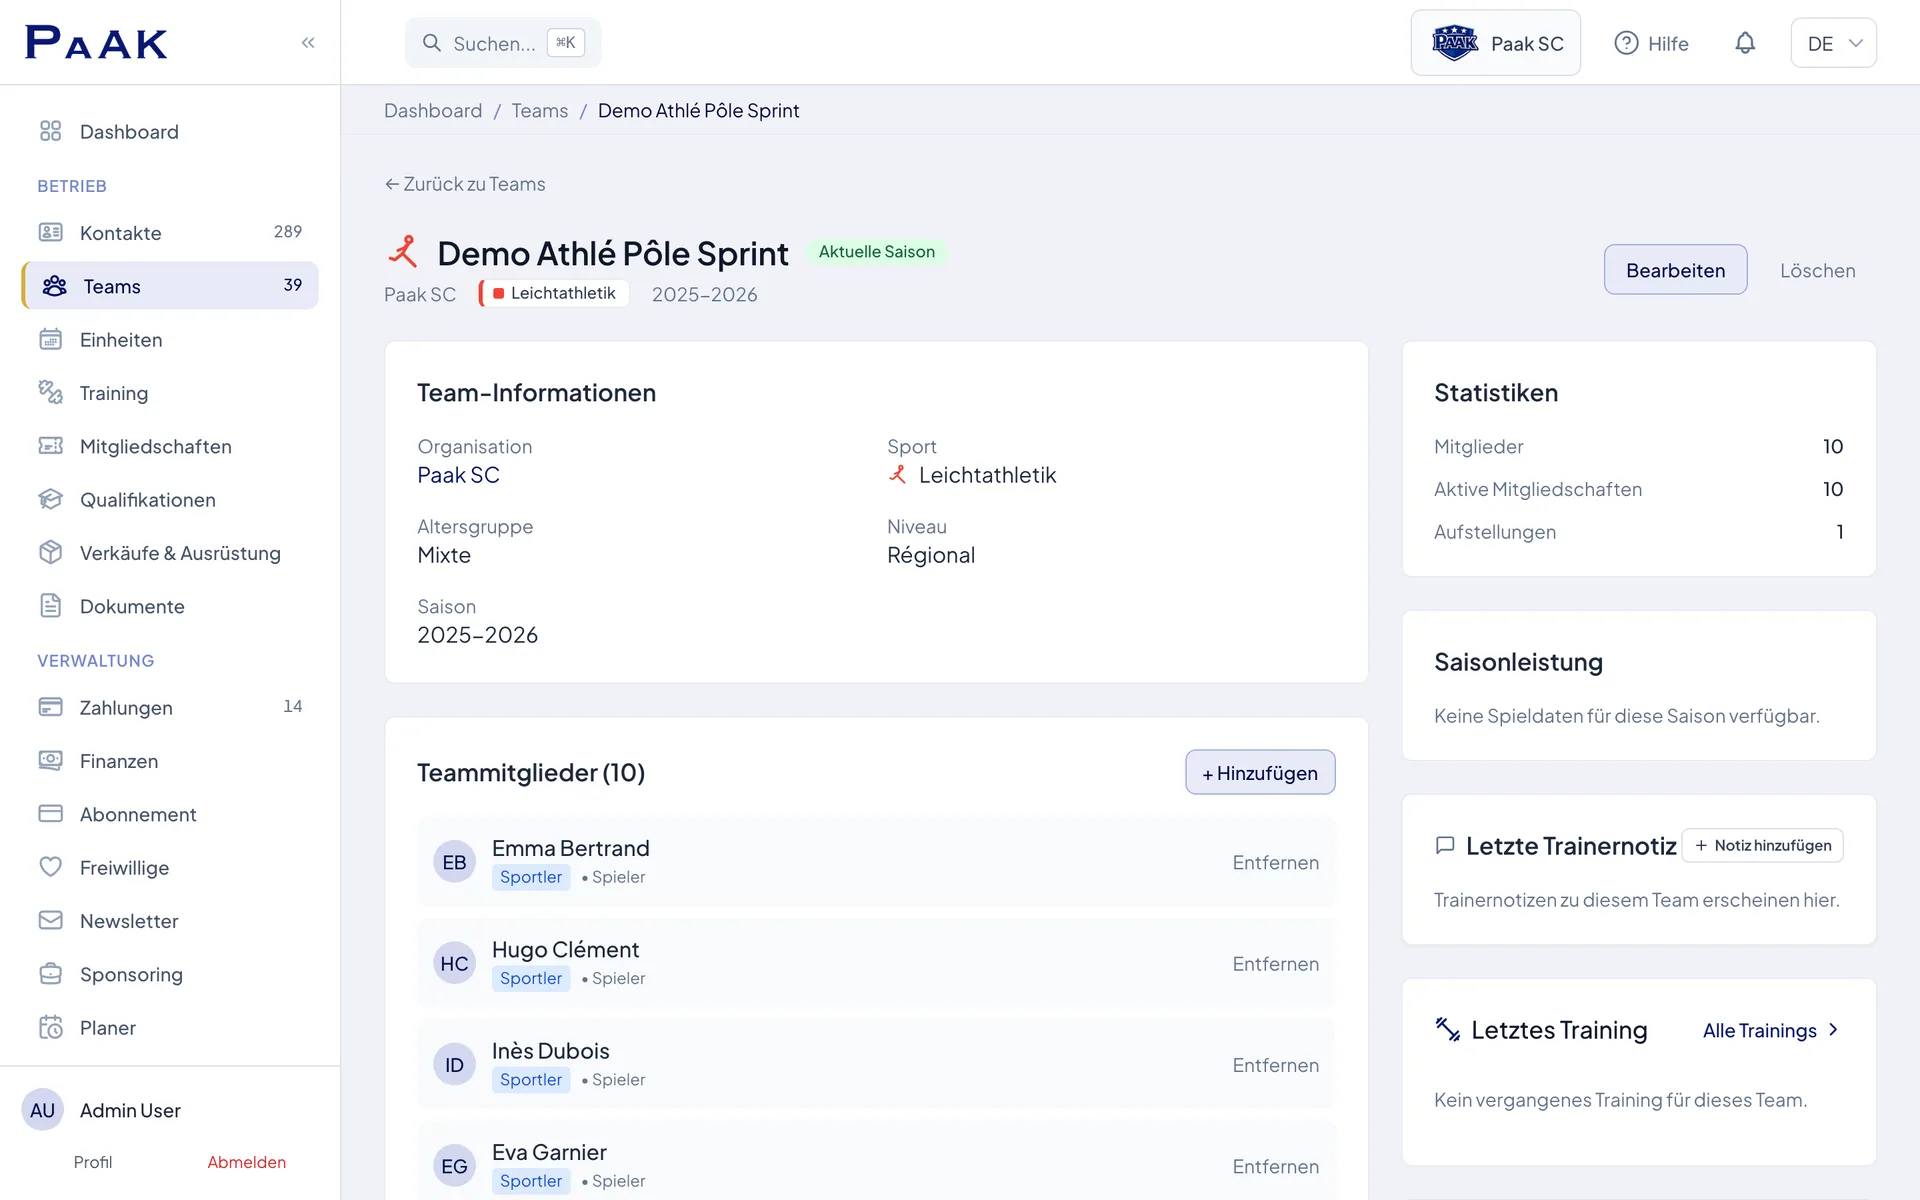Add a team member with Hinzufügen
Screen dimensions: 1920x1200
(x=1260, y=772)
